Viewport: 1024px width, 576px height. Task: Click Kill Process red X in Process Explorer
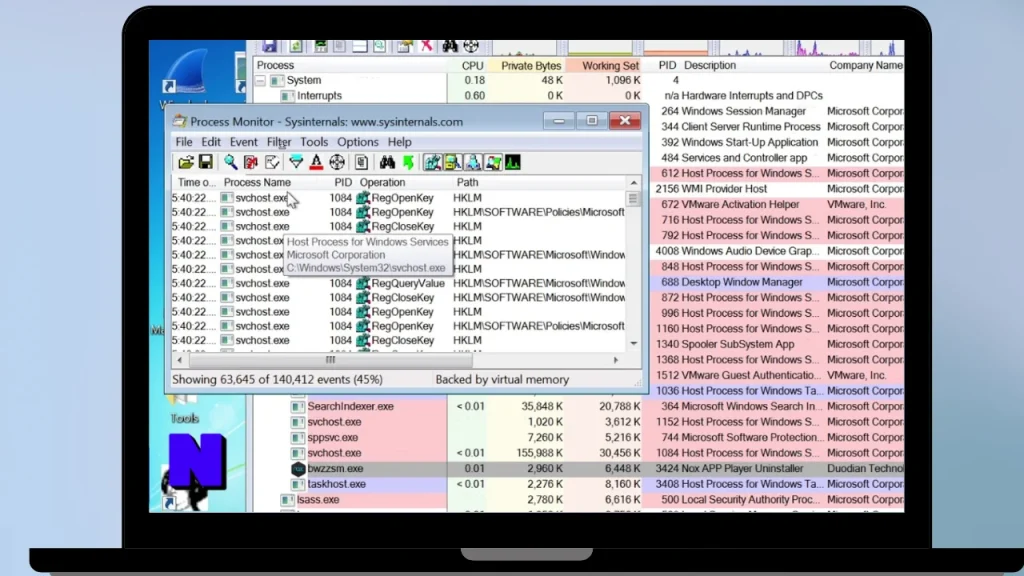click(x=426, y=46)
